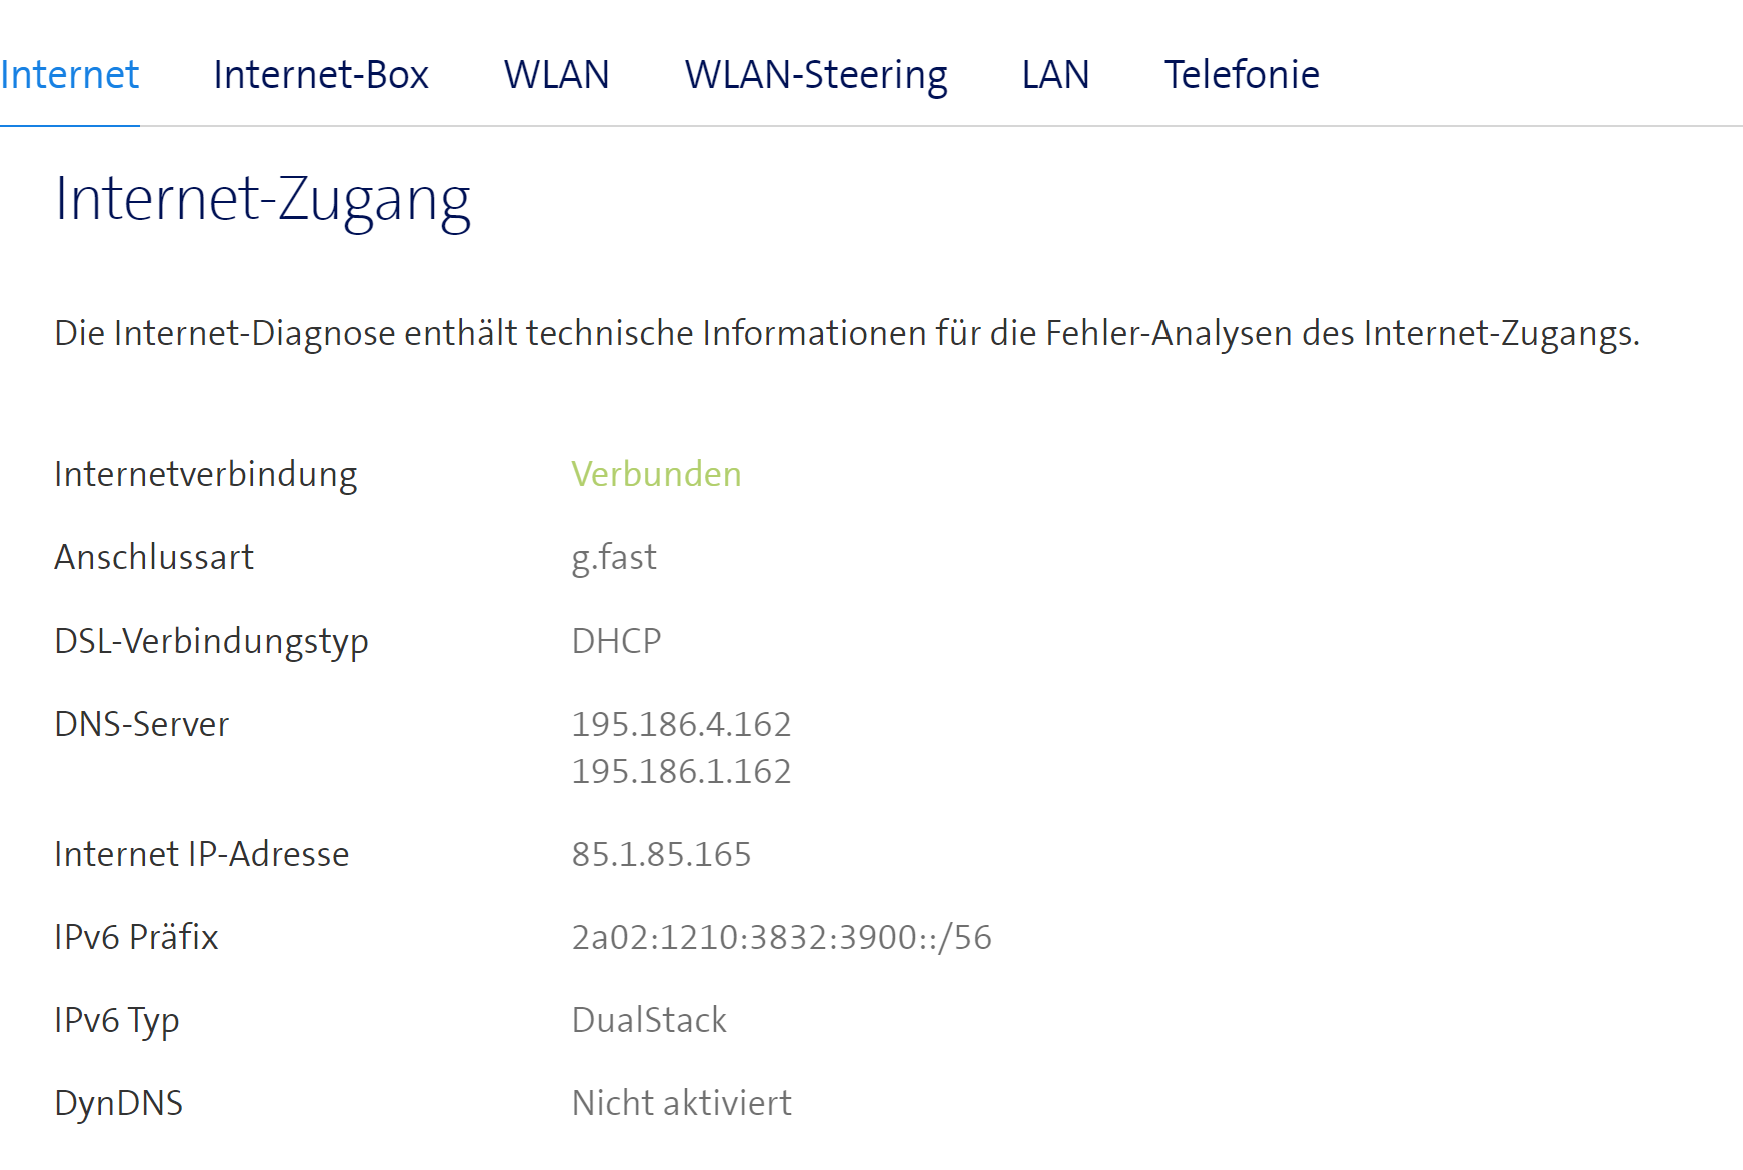The width and height of the screenshot is (1743, 1170).
Task: Click the Internetverbindung row label
Action: point(206,474)
